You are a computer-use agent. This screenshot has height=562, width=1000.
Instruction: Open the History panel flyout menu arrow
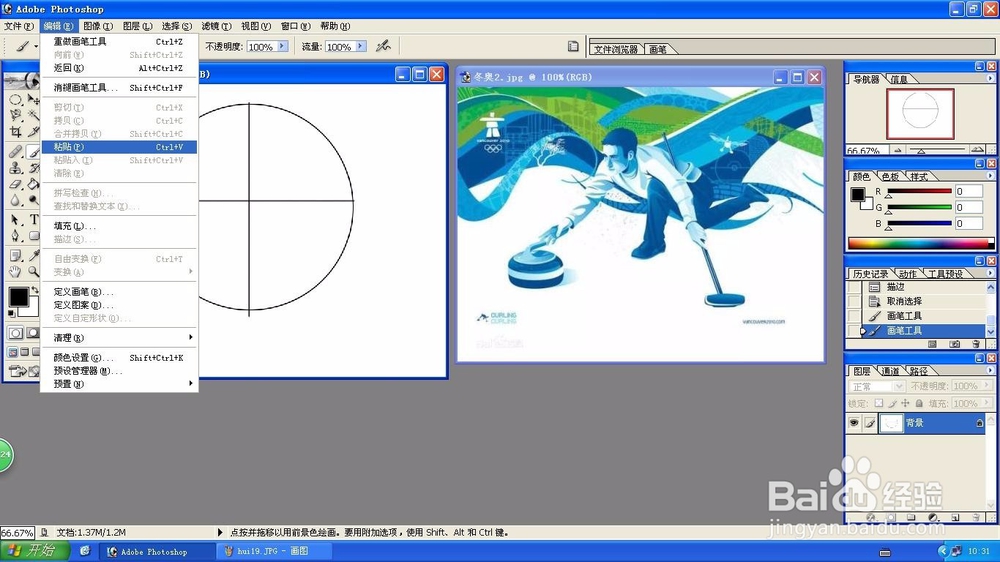pyautogui.click(x=990, y=273)
